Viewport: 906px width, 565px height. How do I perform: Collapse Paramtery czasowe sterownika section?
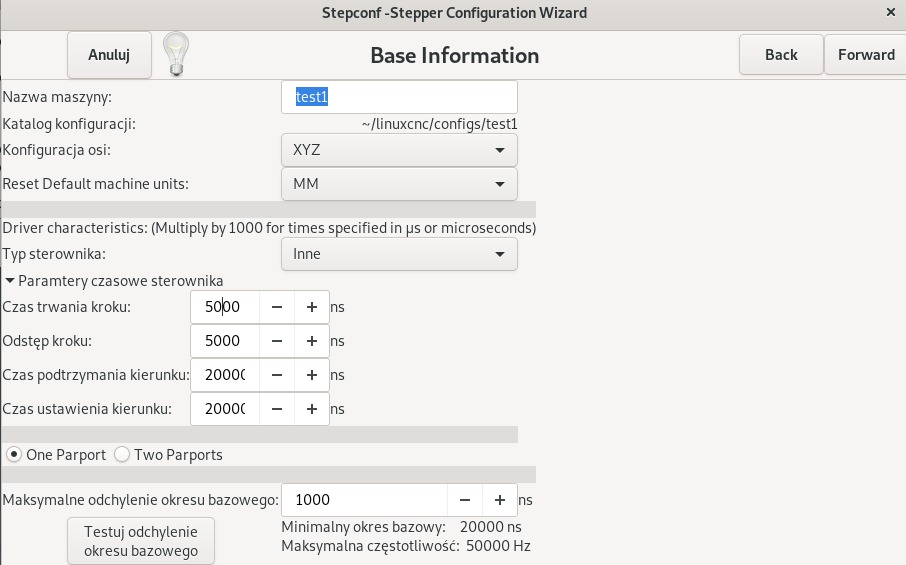point(114,281)
